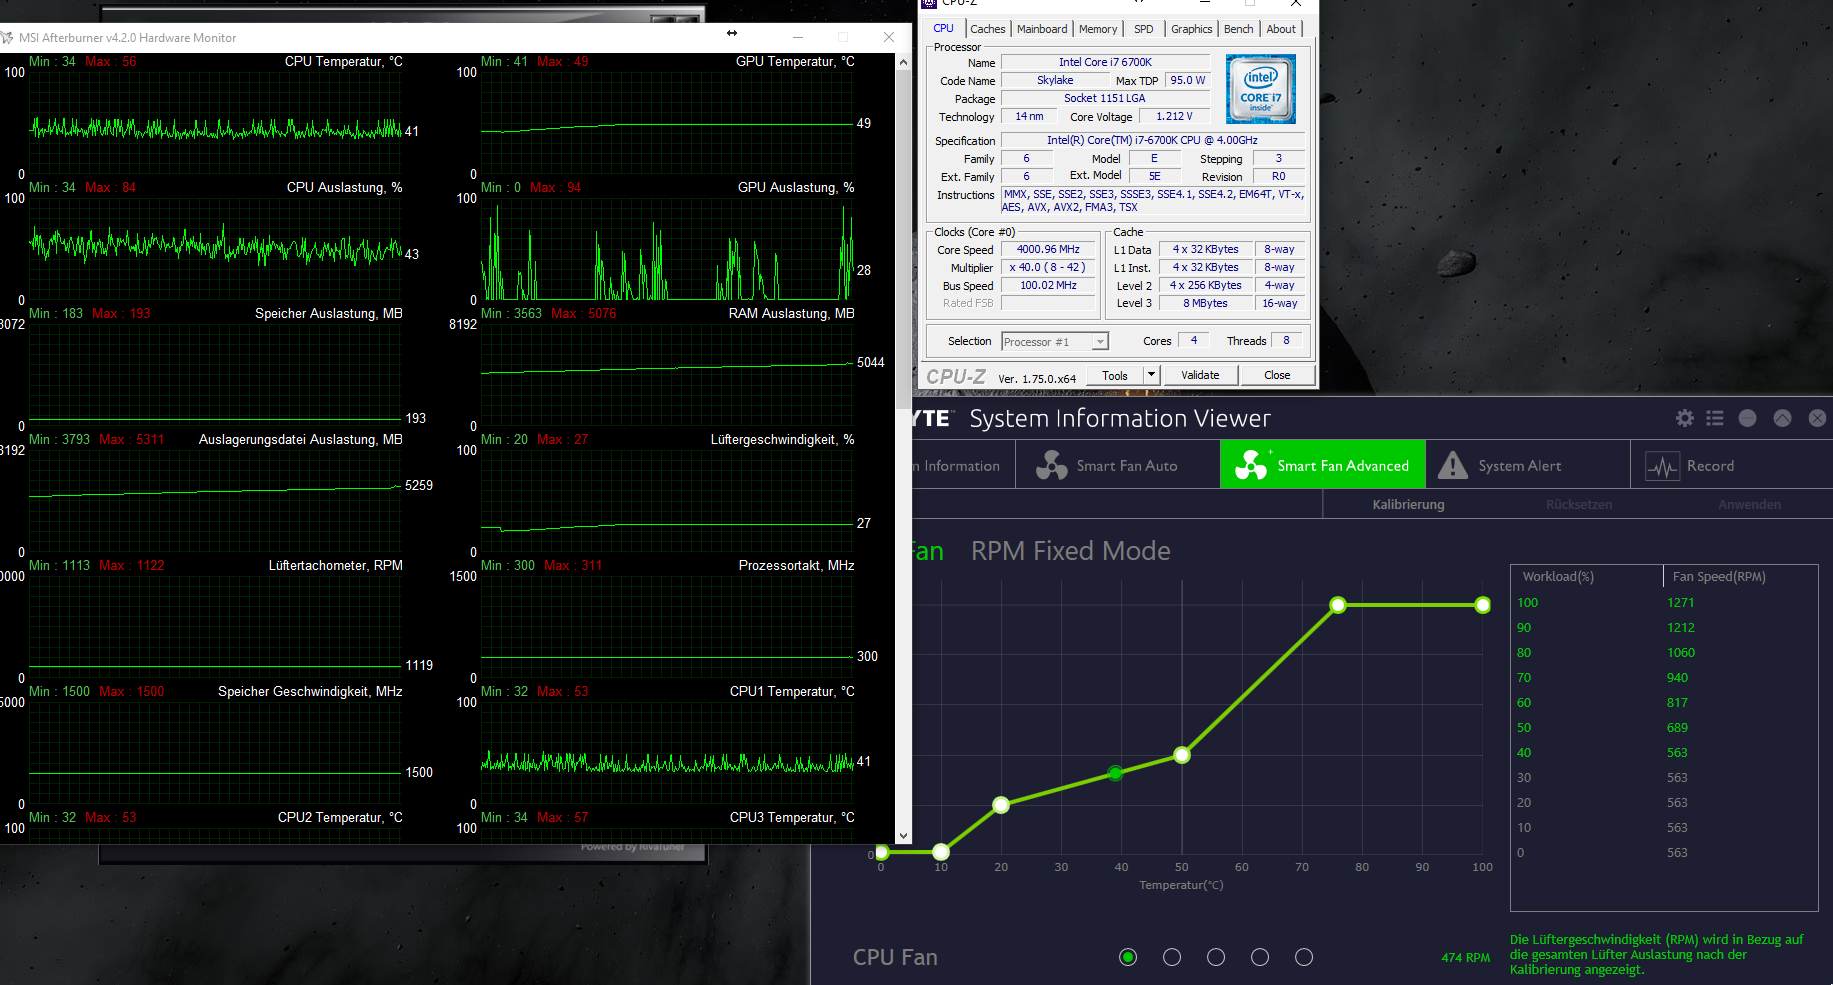Select the fourth fan radio button

1260,957
